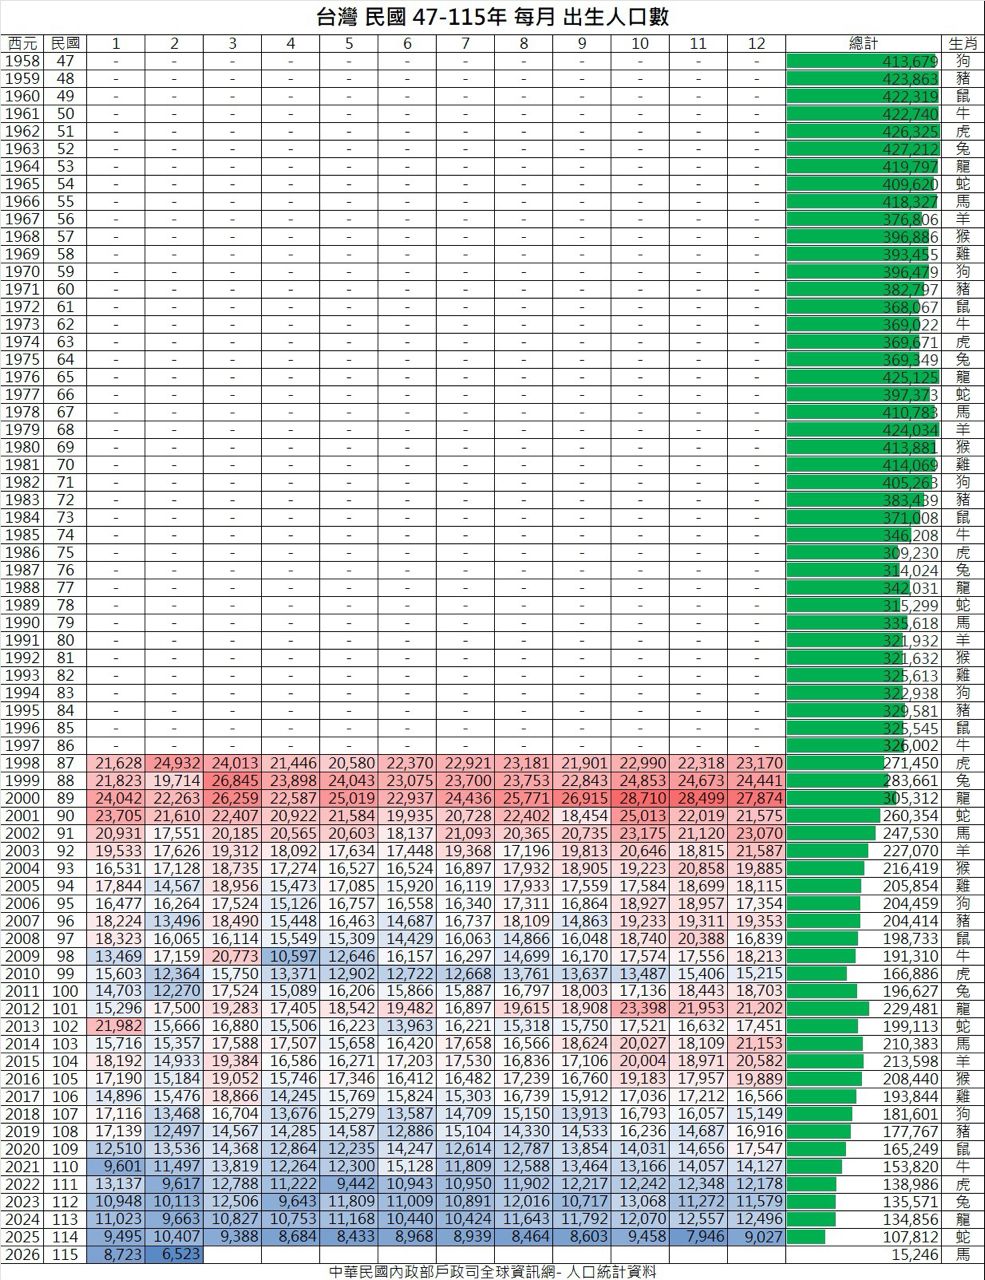985x1280 pixels.
Task: Select the 民國 column header
Action: pyautogui.click(x=66, y=43)
